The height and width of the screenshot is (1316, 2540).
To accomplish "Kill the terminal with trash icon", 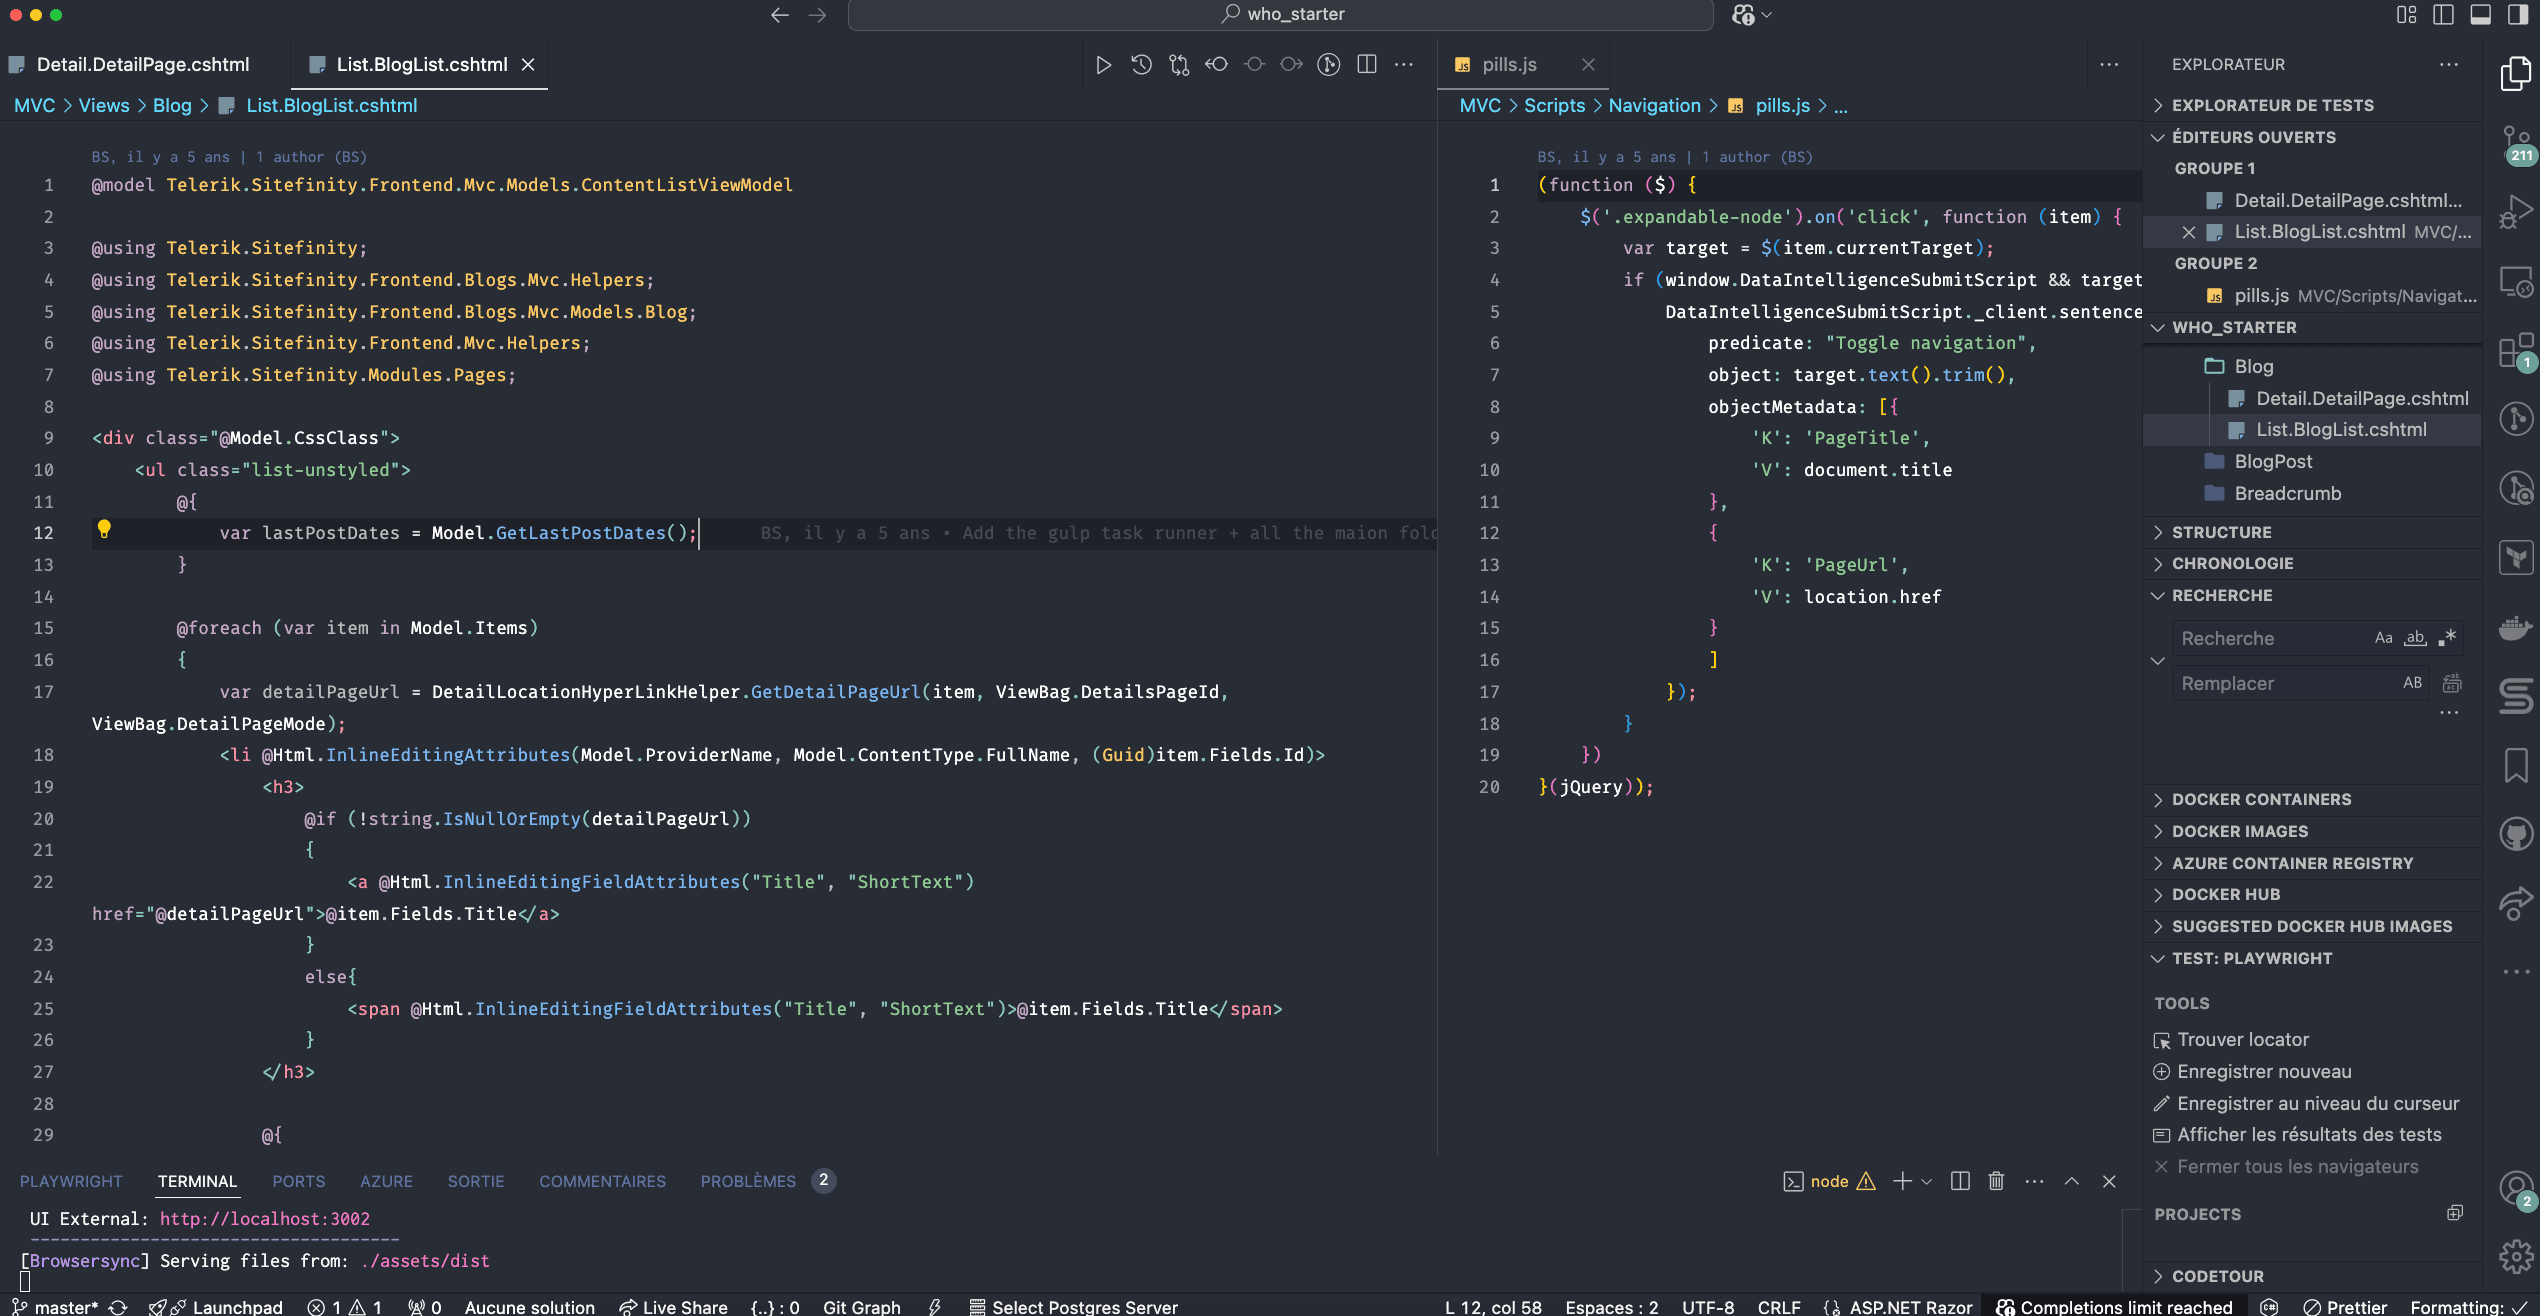I will point(1996,1181).
